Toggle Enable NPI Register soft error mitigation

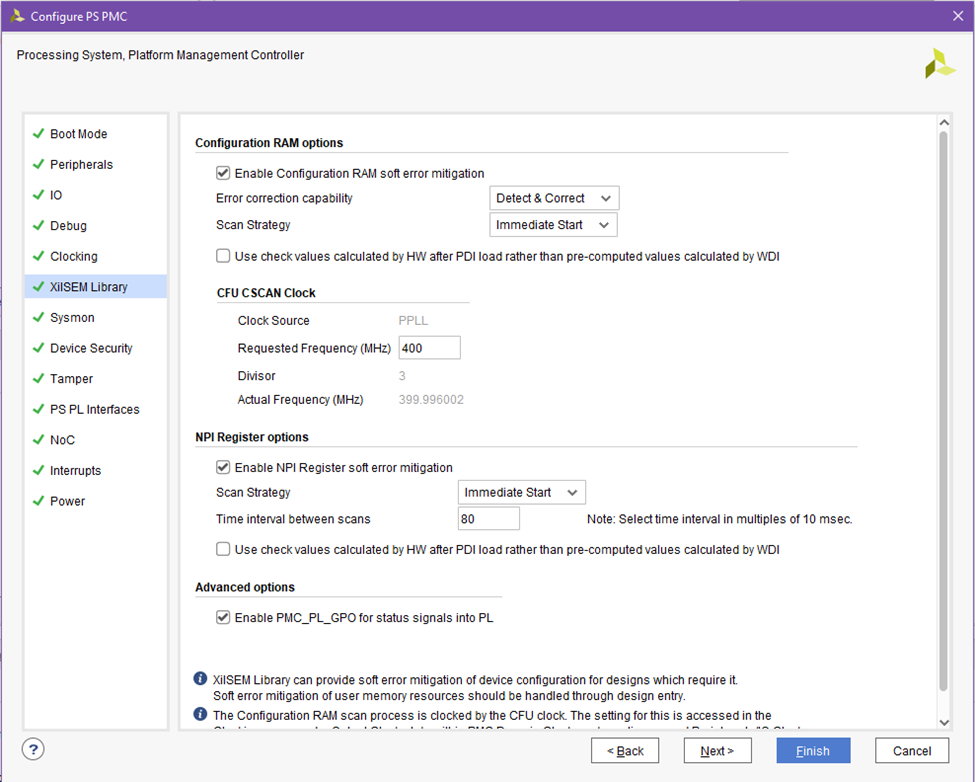click(x=223, y=467)
